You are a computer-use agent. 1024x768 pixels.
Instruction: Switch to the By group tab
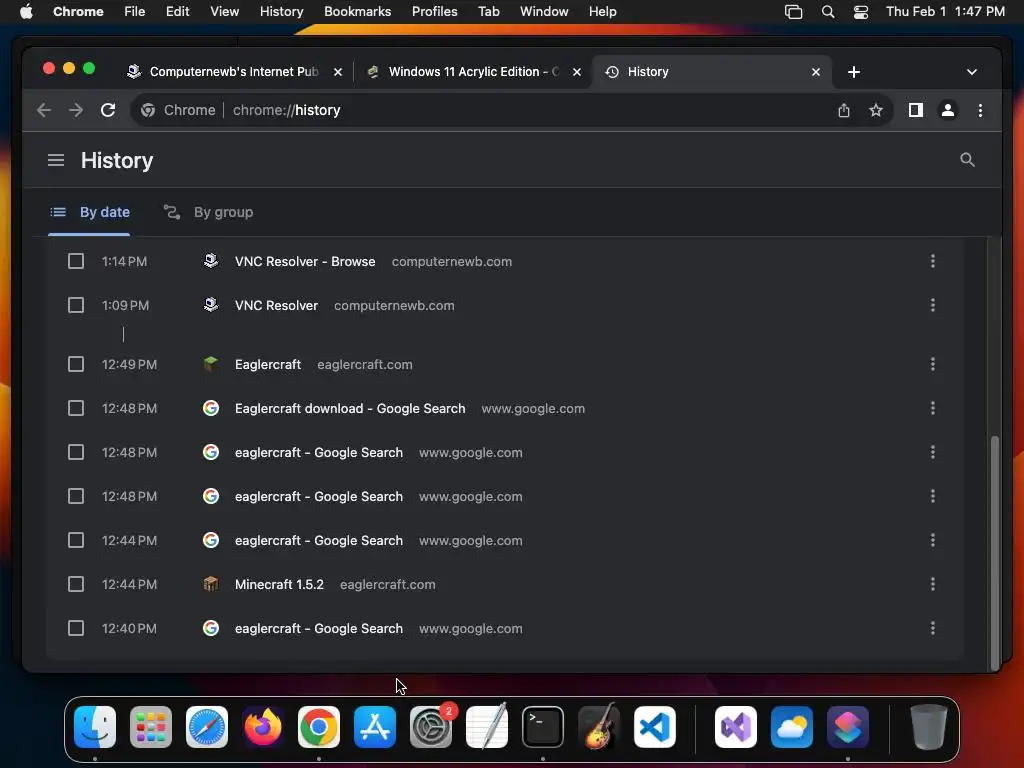[x=208, y=212]
